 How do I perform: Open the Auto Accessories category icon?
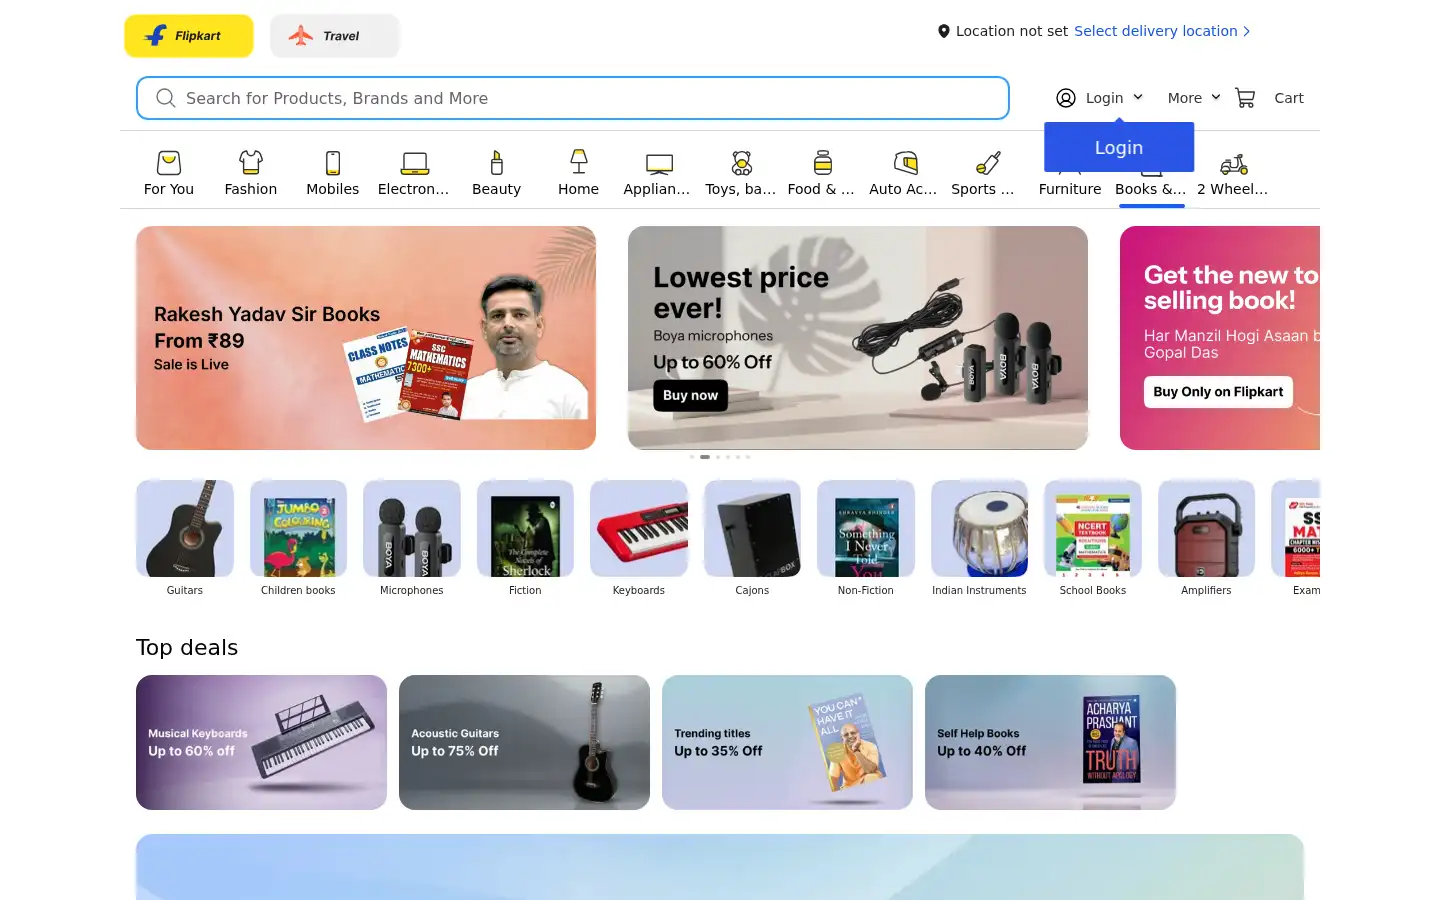905,163
